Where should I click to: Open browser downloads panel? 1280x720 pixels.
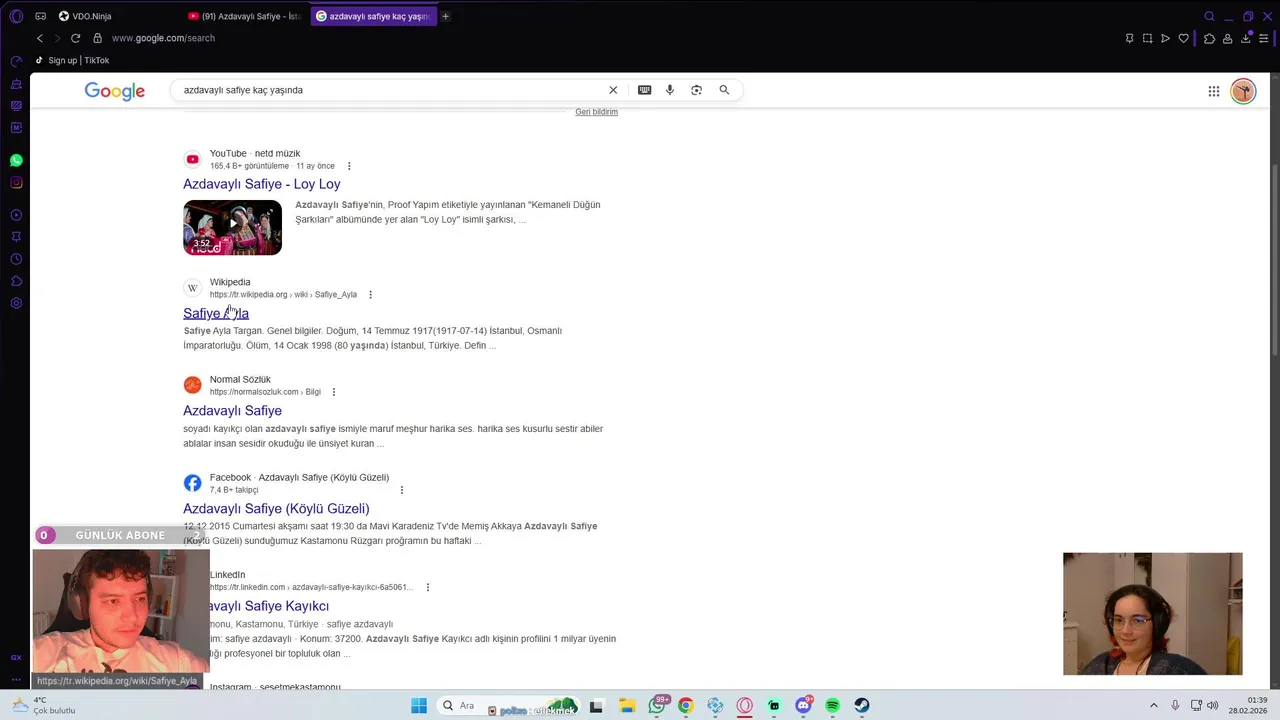(x=1246, y=38)
